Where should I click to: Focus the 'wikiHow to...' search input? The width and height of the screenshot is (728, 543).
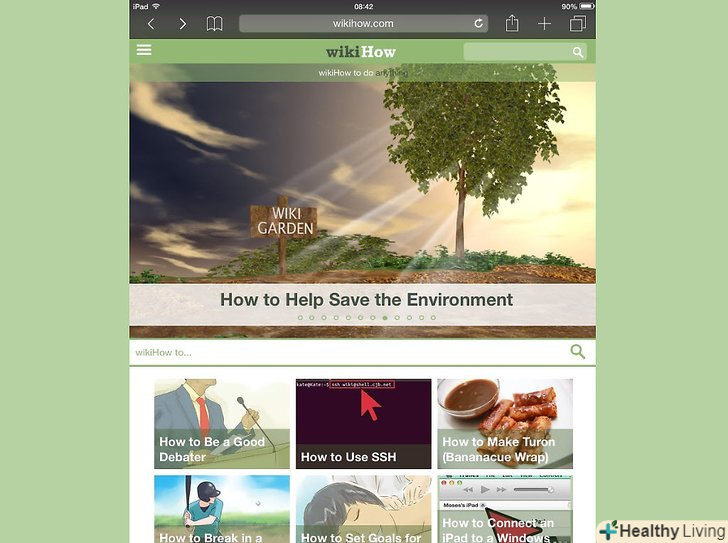tap(362, 352)
